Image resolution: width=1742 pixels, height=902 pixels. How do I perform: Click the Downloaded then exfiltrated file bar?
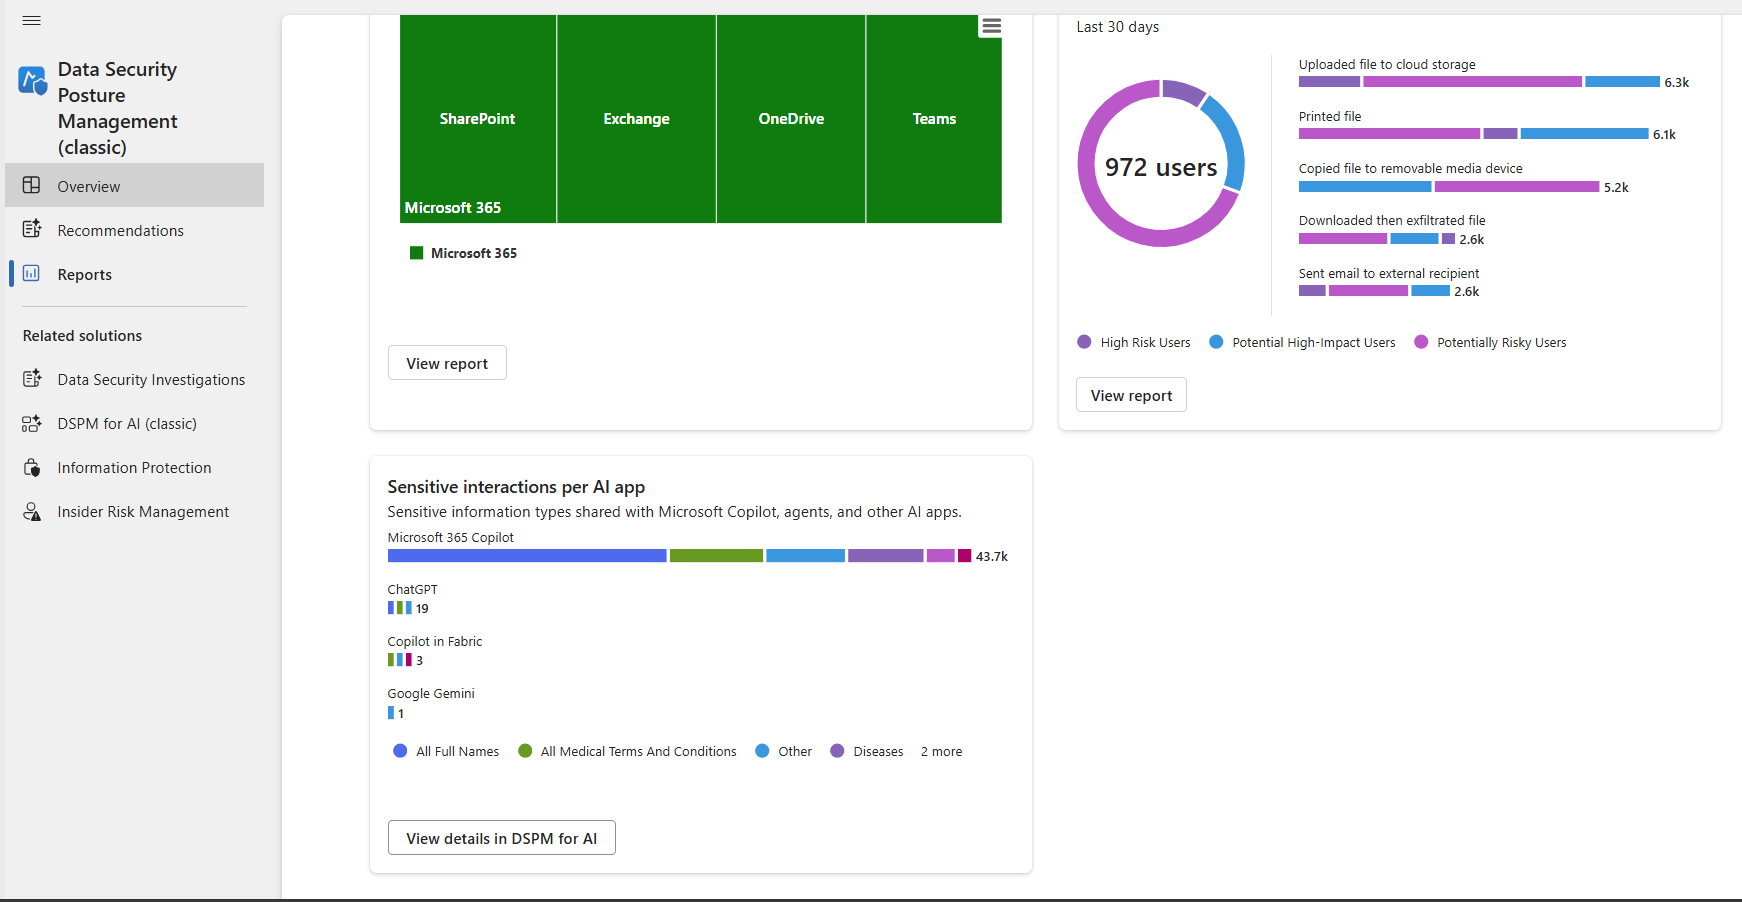1377,239
